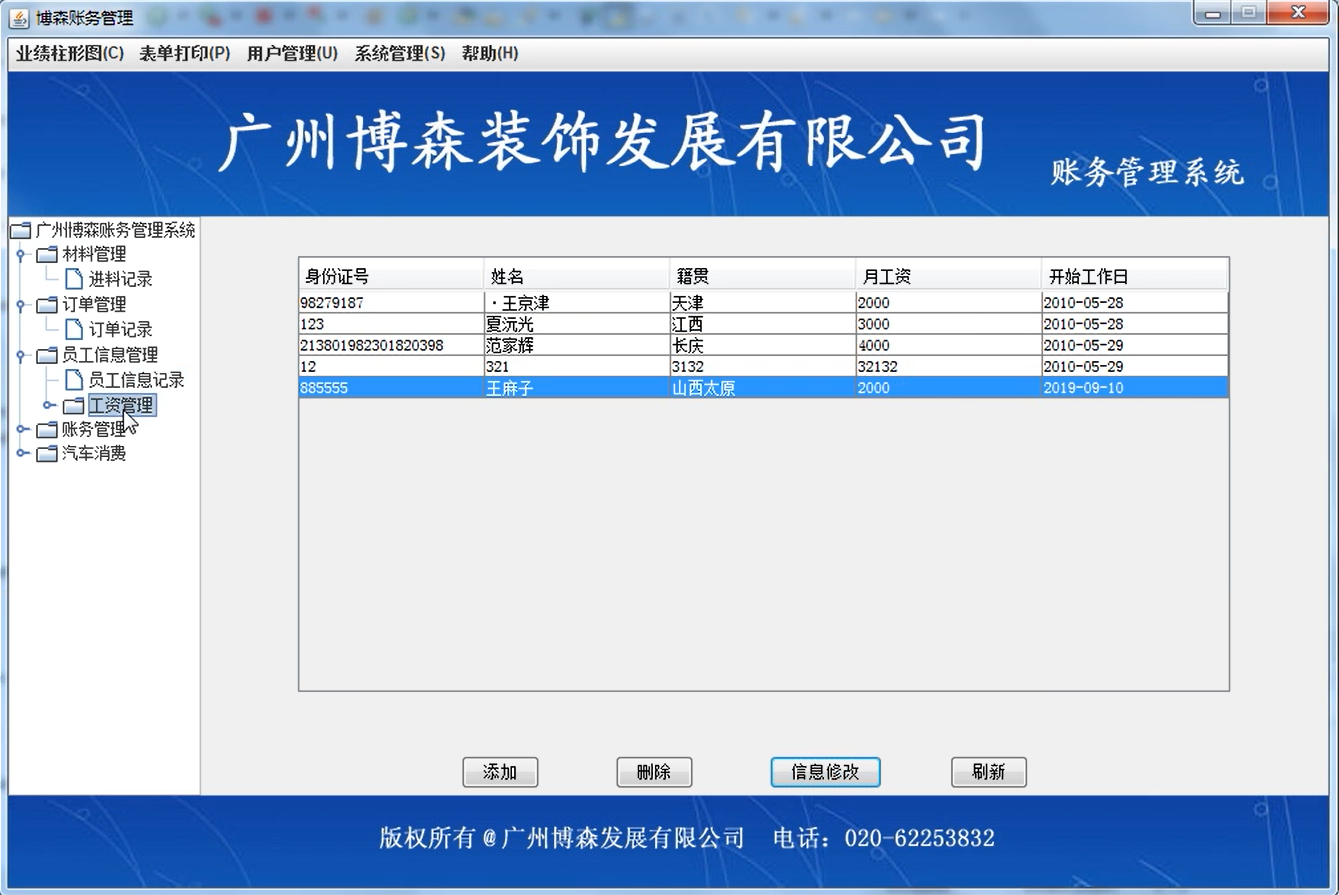Click the 删除 button
The height and width of the screenshot is (895, 1339).
[654, 772]
